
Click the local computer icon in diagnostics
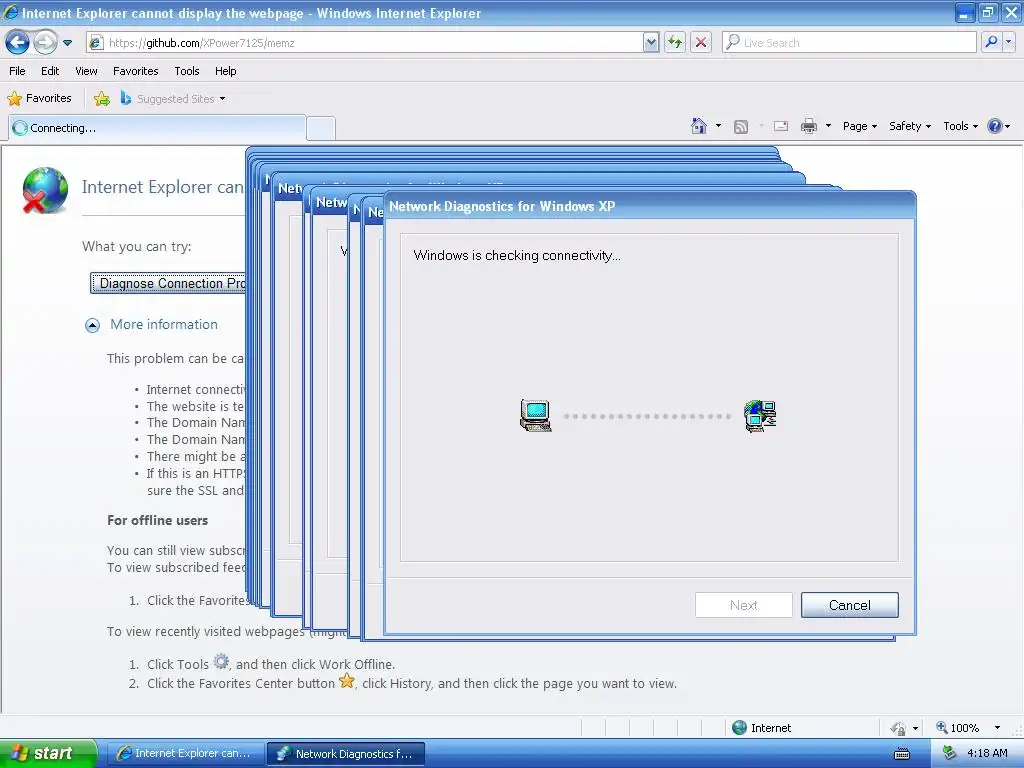[x=536, y=416]
